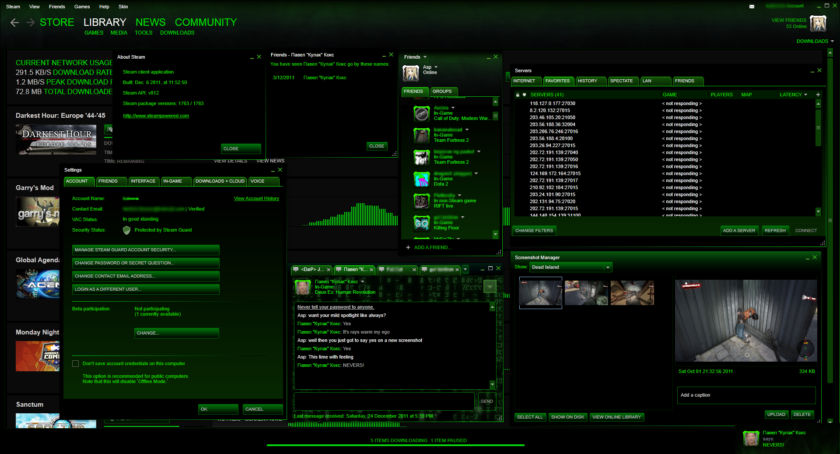This screenshot has height=454, width=840.
Task: Click the secure shield column icon in Servers
Action: (524, 95)
